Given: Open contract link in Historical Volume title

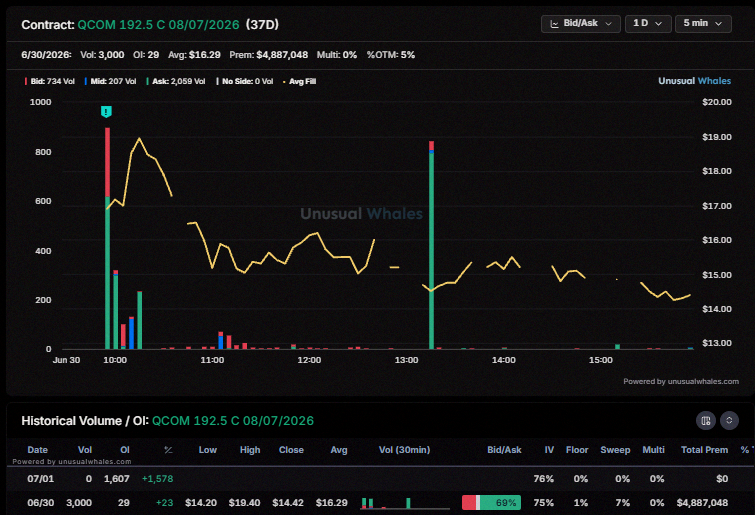Looking at the screenshot, I should (233, 421).
